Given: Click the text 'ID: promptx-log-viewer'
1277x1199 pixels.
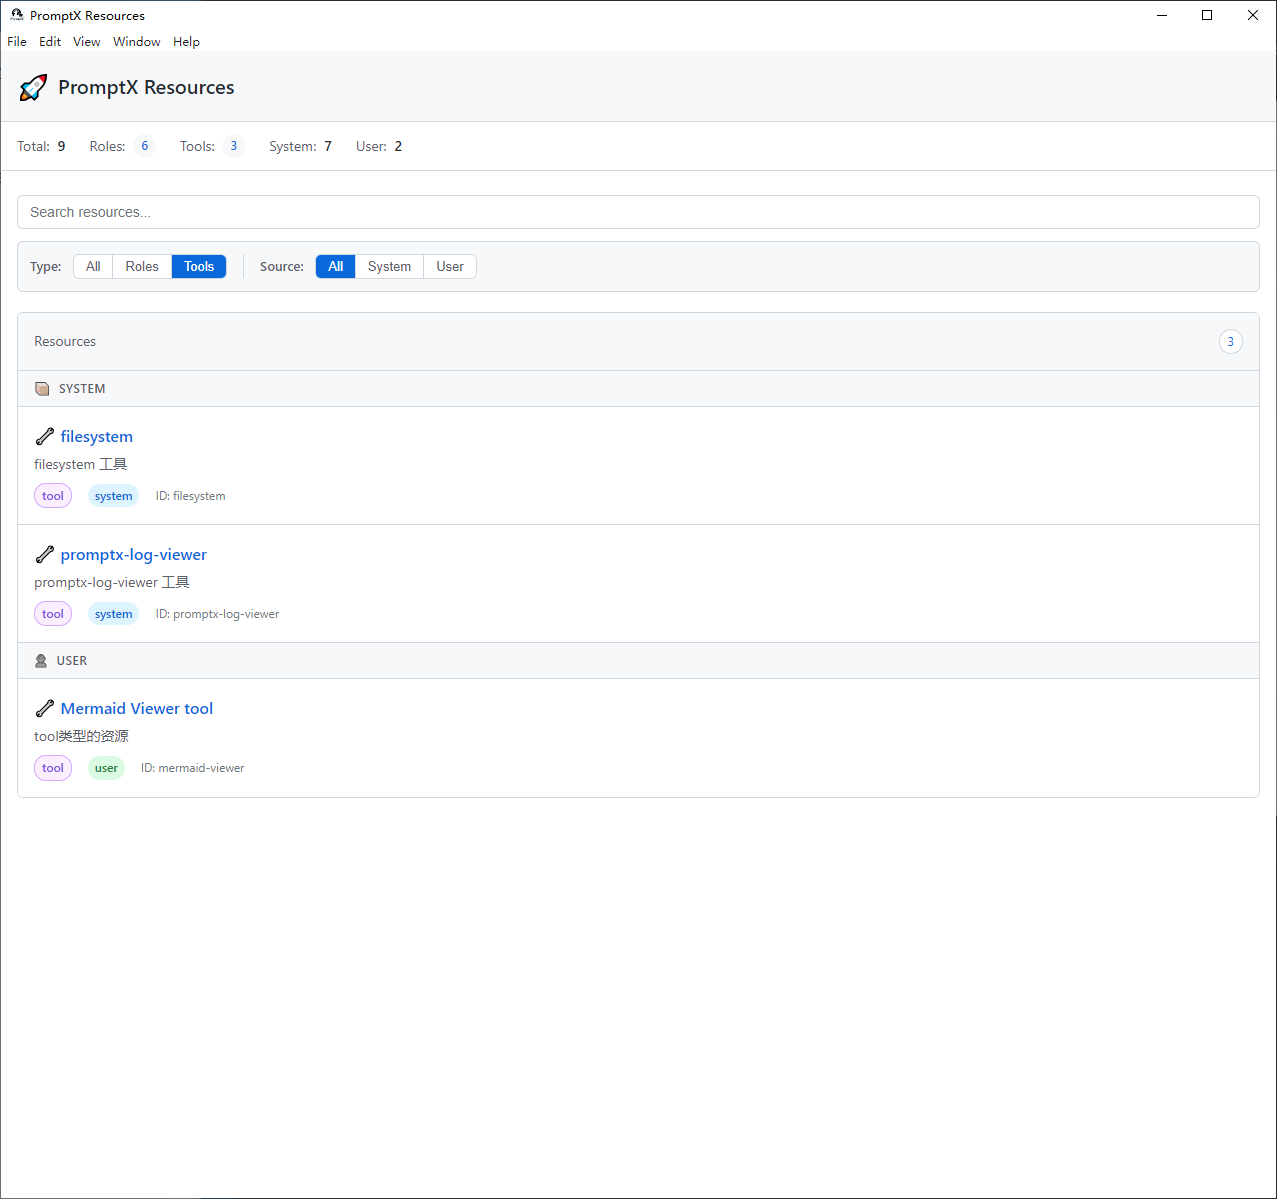Looking at the screenshot, I should pos(217,614).
